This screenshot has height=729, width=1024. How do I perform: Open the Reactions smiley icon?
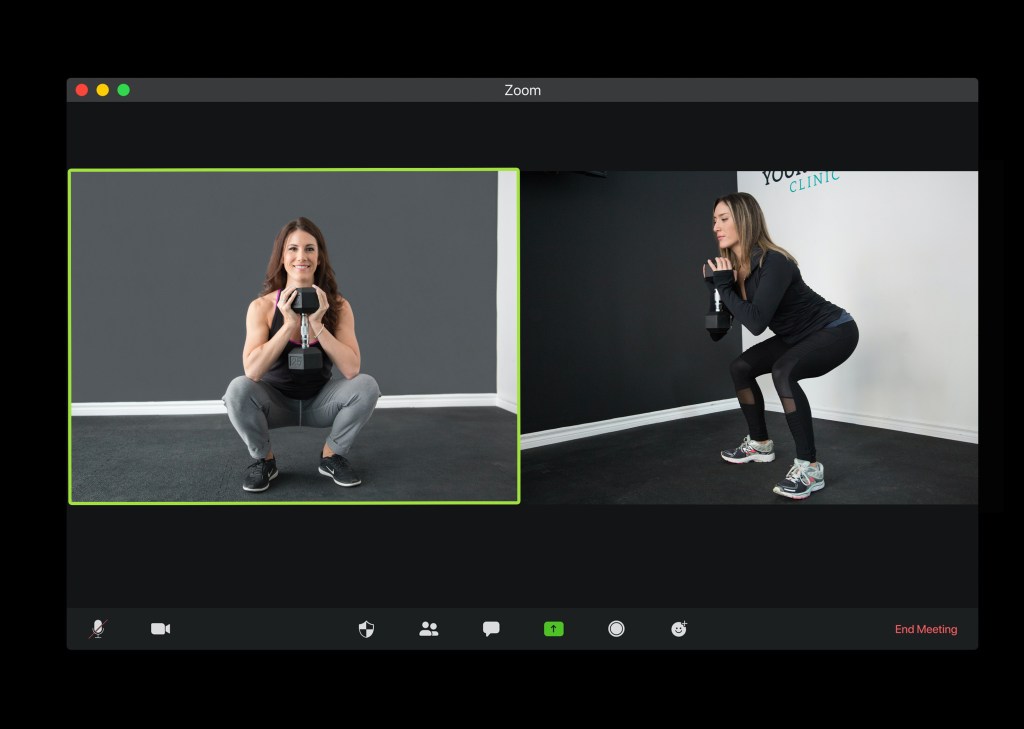(679, 629)
